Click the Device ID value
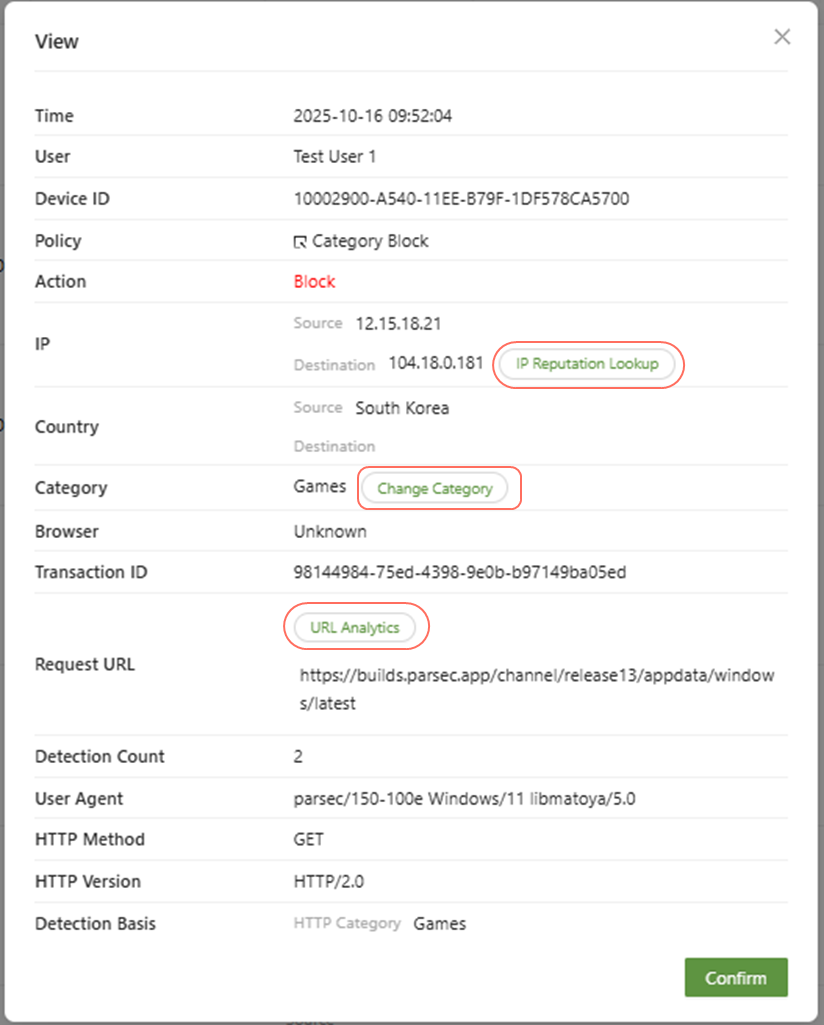 (x=461, y=199)
